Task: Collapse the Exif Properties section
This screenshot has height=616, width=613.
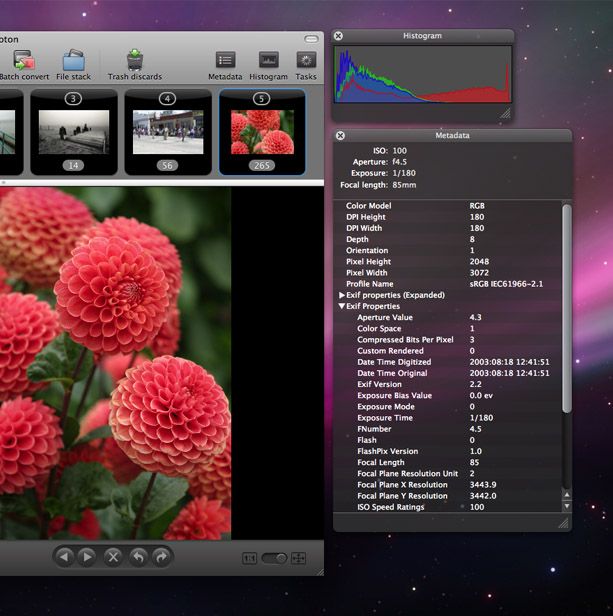Action: [343, 306]
